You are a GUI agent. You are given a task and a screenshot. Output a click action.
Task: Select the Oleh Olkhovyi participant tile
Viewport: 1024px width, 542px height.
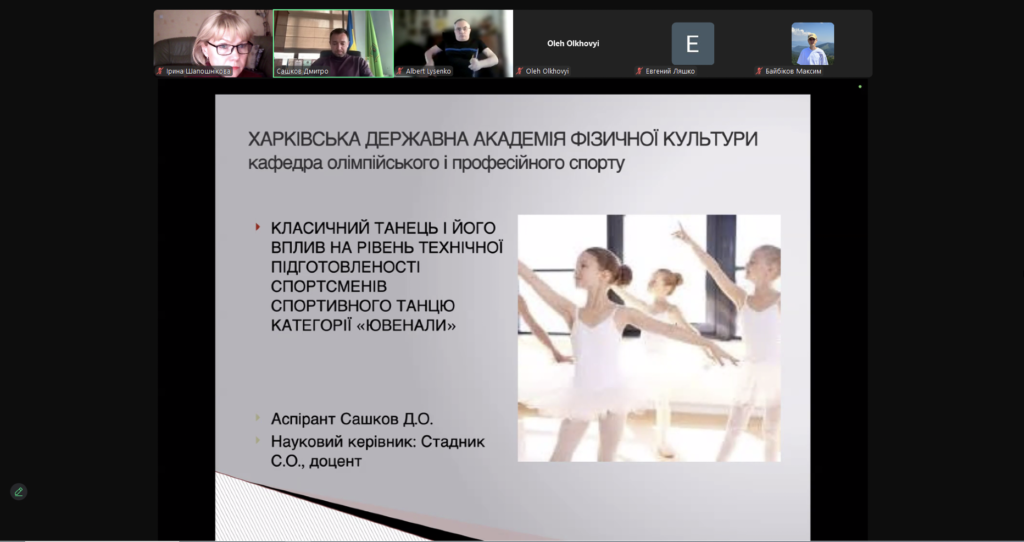click(x=573, y=44)
